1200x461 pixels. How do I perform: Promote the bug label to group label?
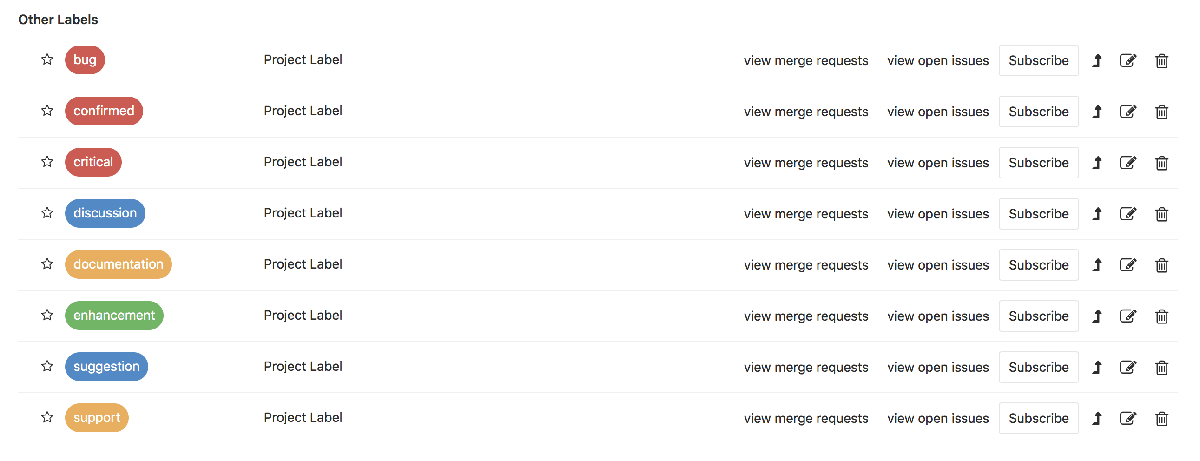coord(1096,61)
